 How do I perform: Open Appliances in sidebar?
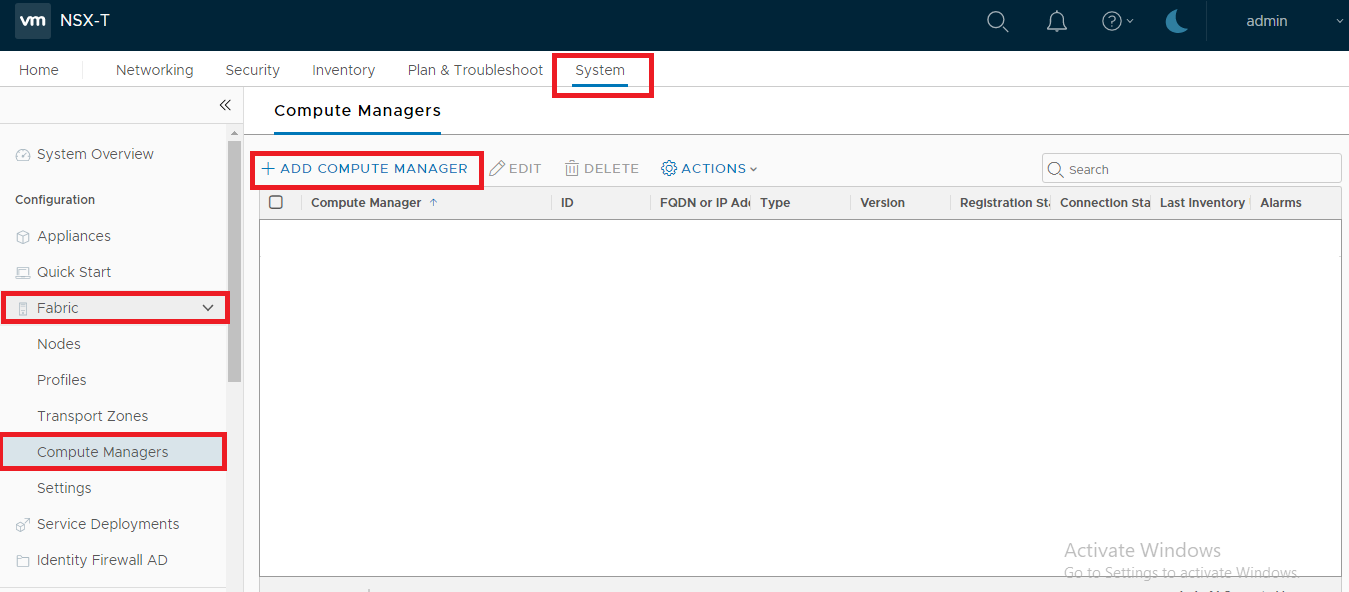click(x=74, y=236)
